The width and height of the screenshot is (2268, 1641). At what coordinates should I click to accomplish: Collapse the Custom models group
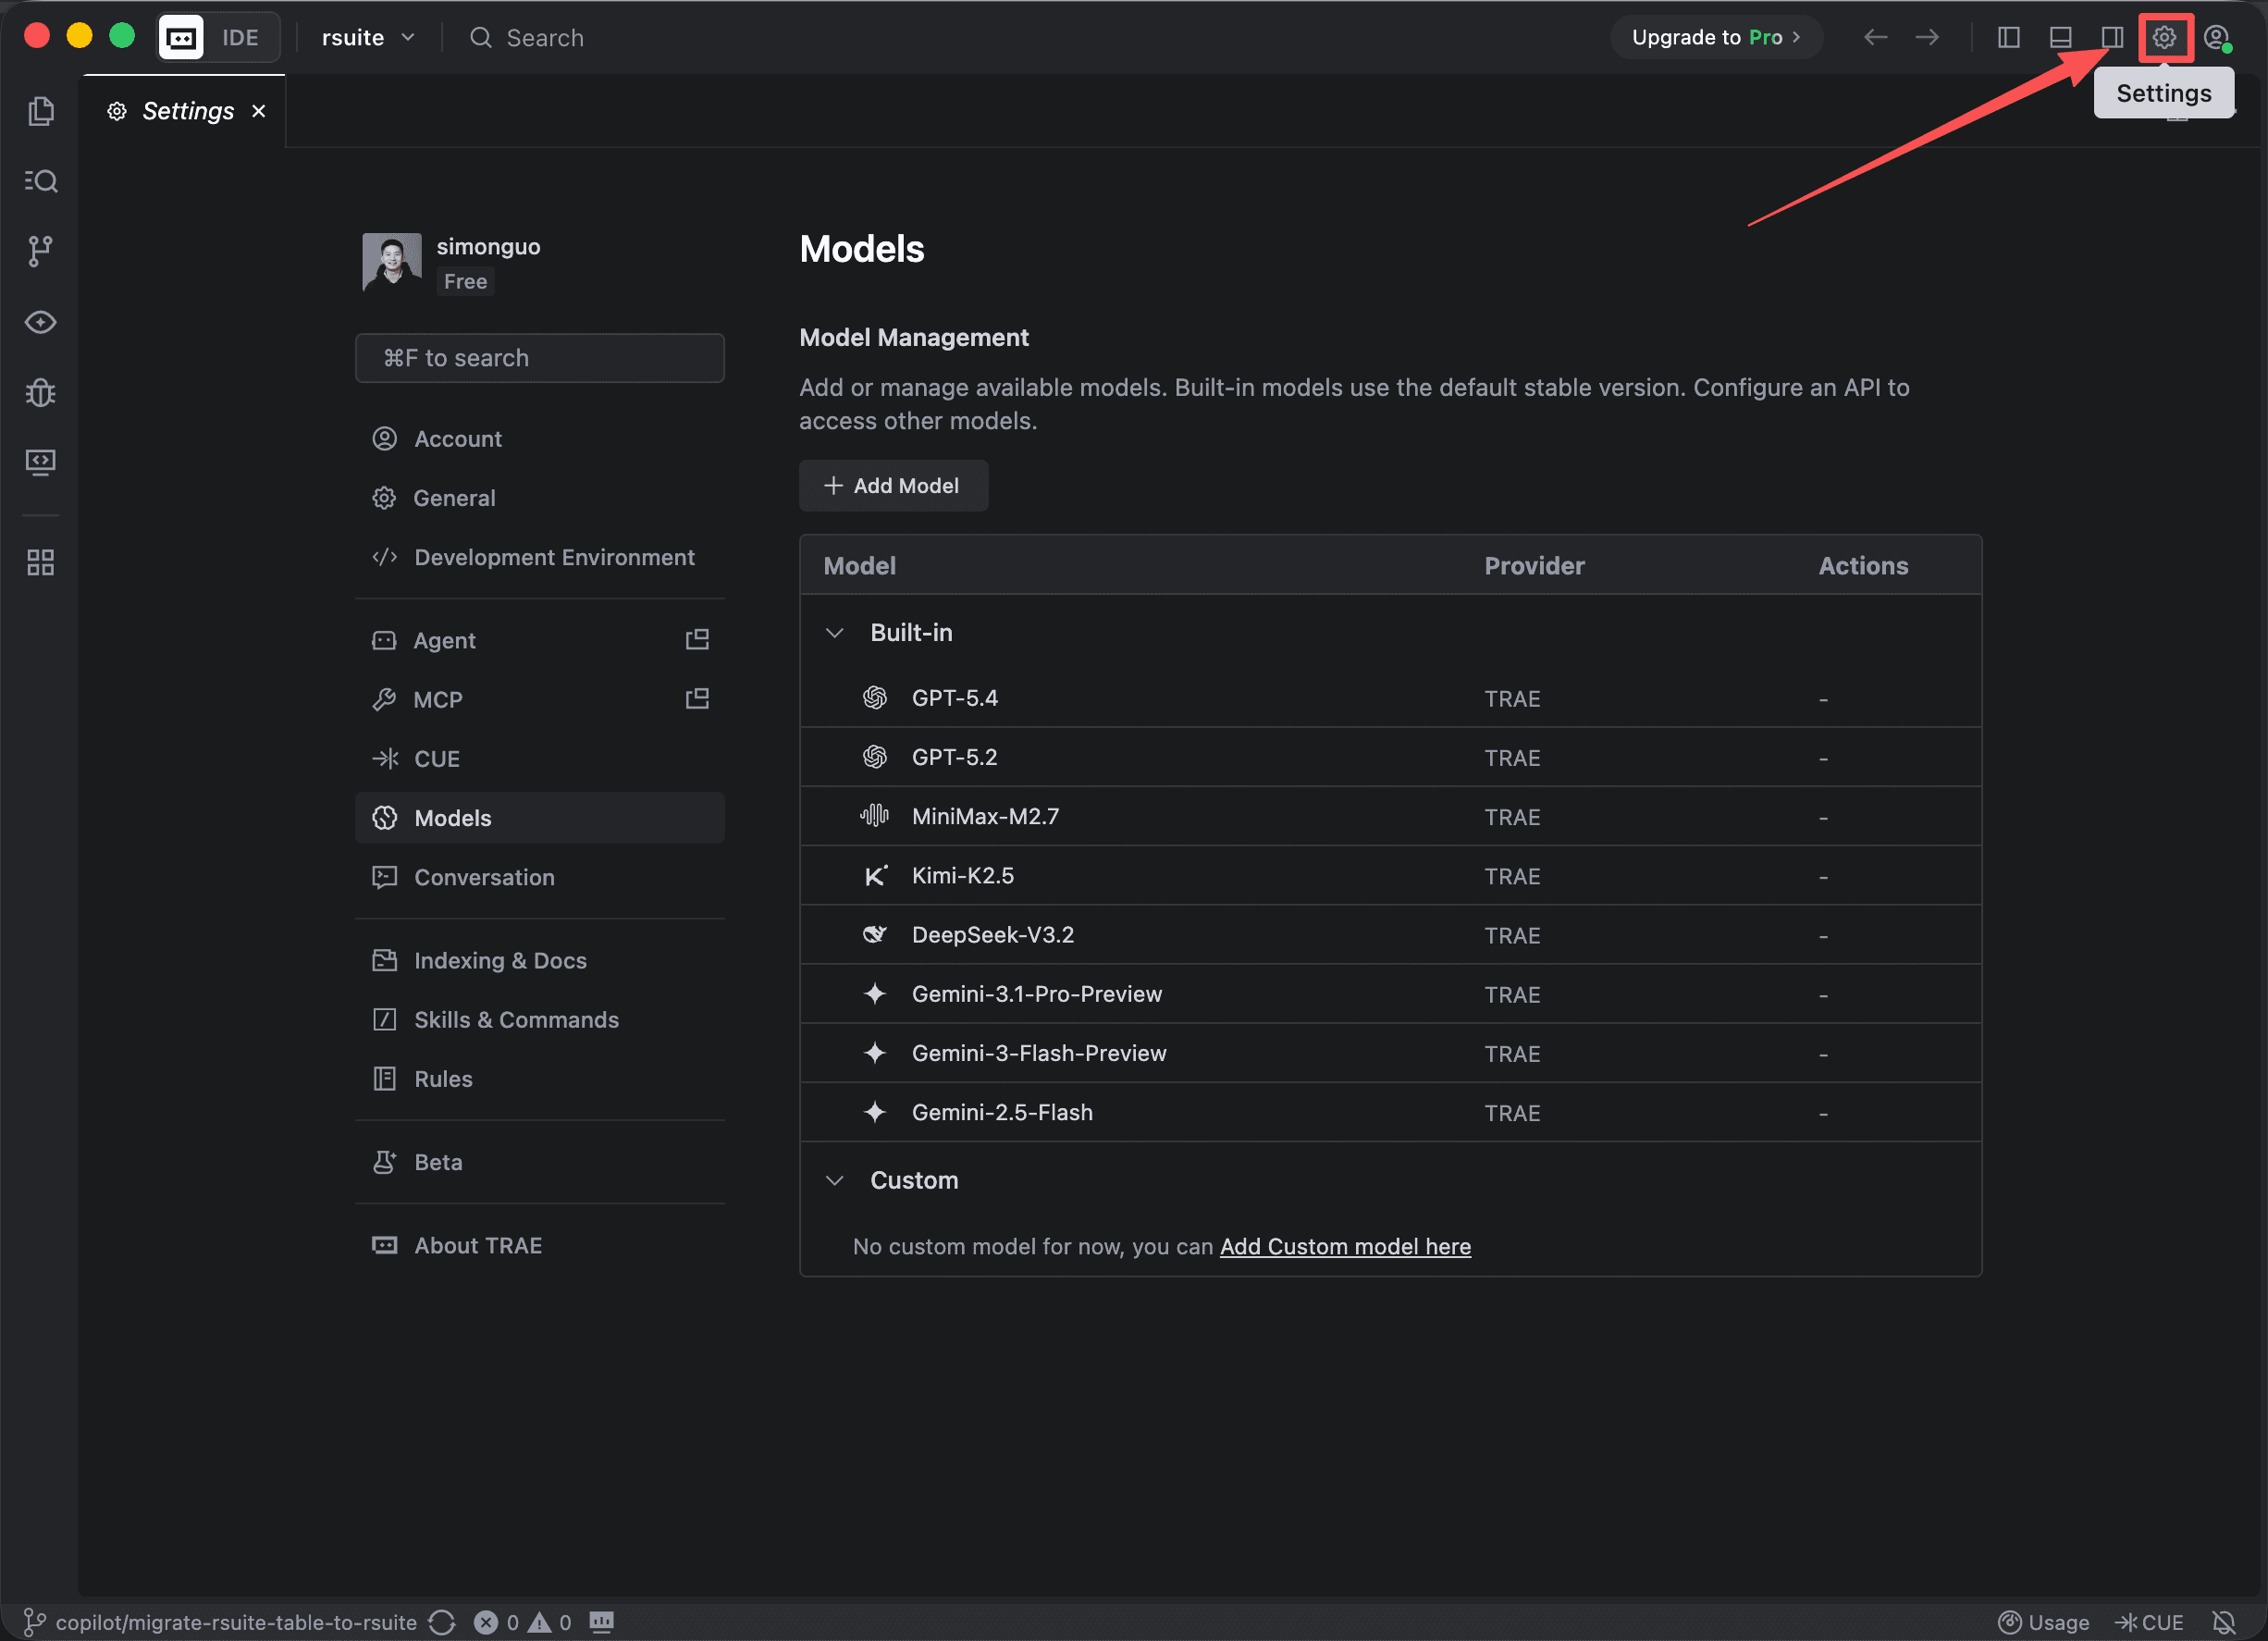click(835, 1181)
